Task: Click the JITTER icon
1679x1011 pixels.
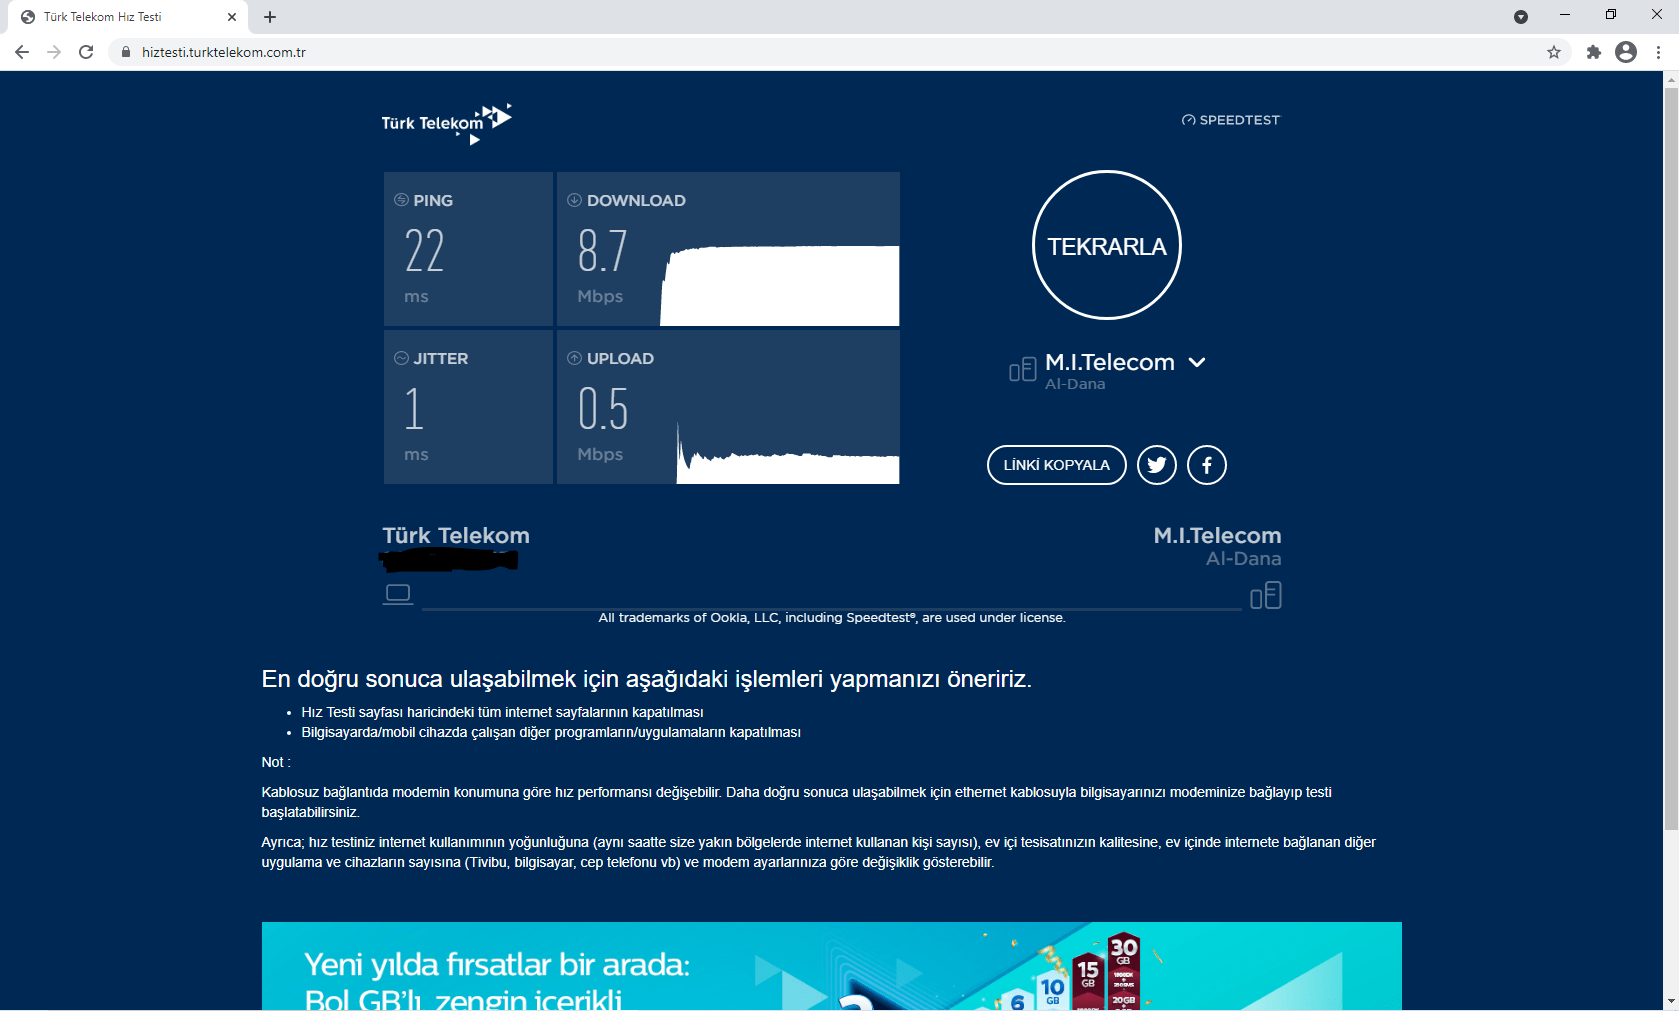Action: [x=401, y=358]
